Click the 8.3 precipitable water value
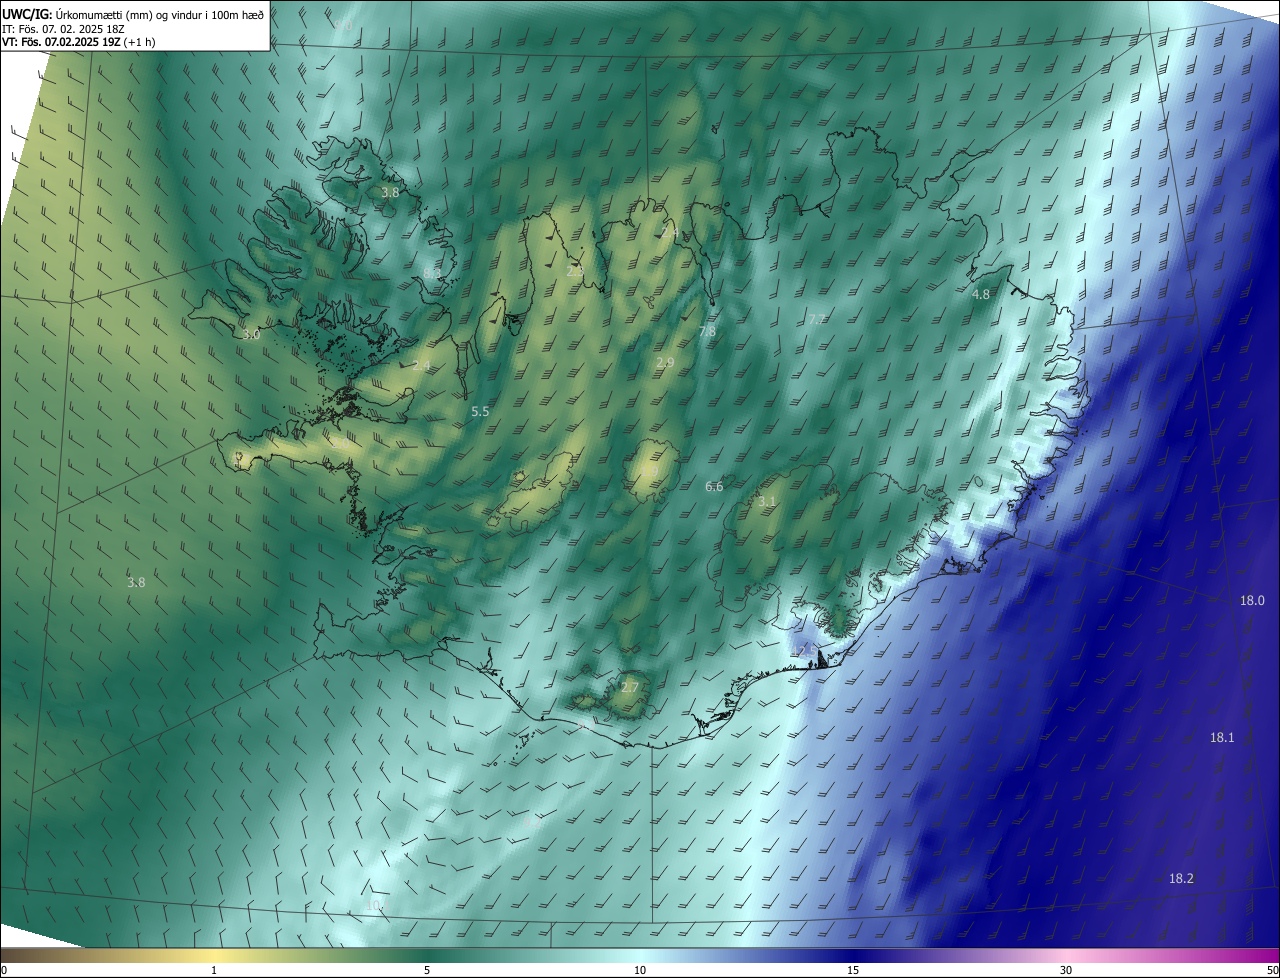The width and height of the screenshot is (1280, 978). pos(432,273)
